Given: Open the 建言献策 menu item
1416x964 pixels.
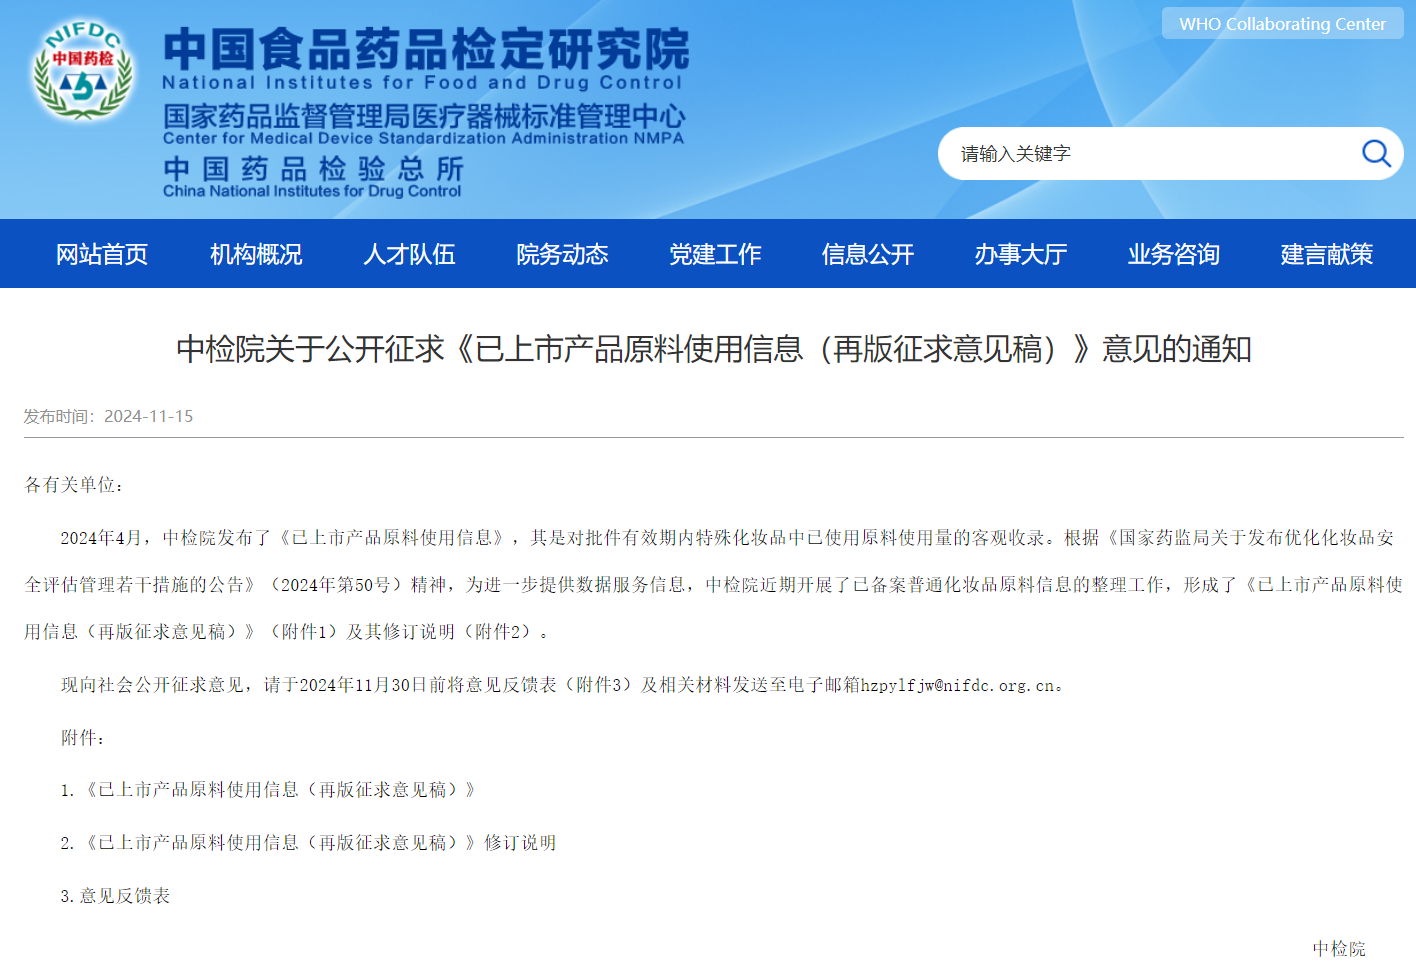Looking at the screenshot, I should pyautogui.click(x=1327, y=254).
